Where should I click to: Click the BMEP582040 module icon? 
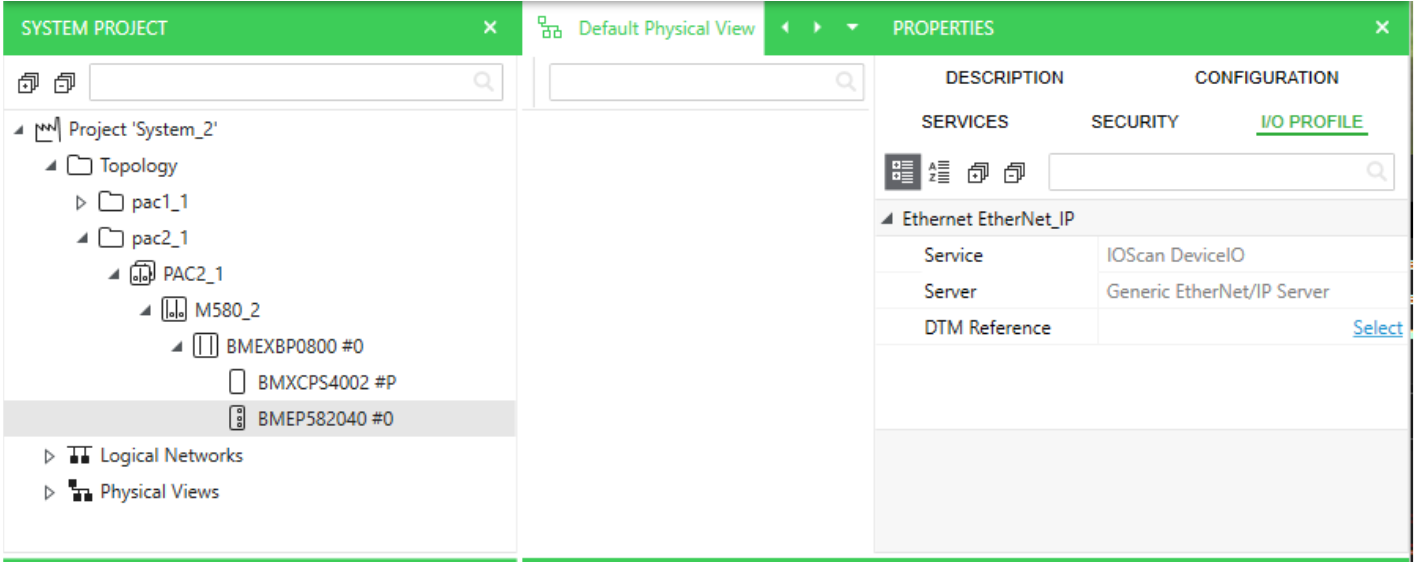click(x=237, y=418)
